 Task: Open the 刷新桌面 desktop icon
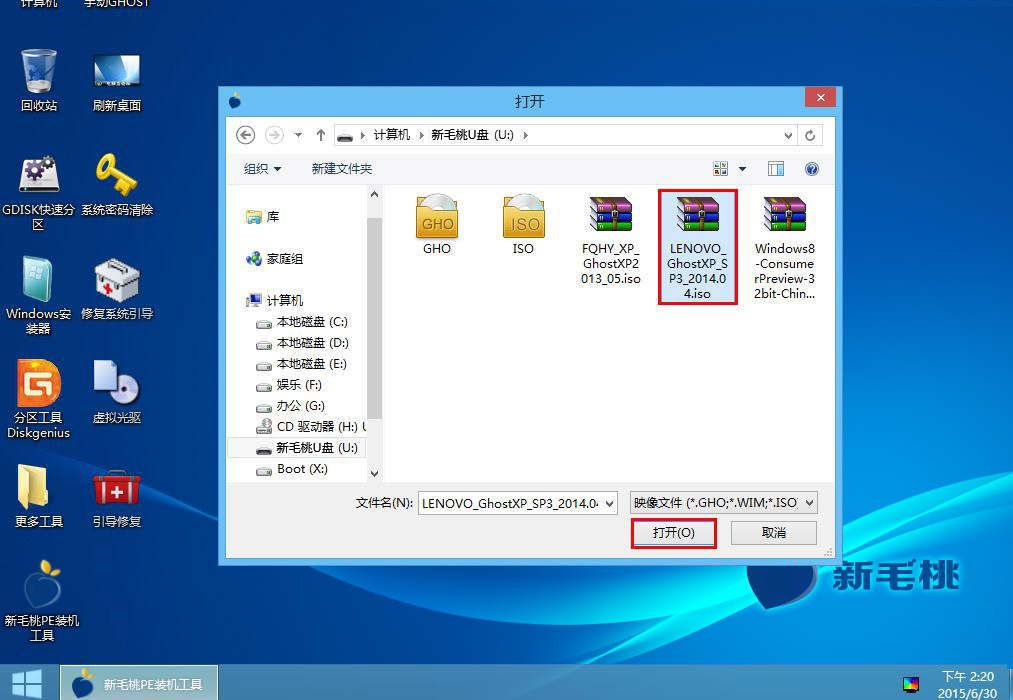point(117,80)
